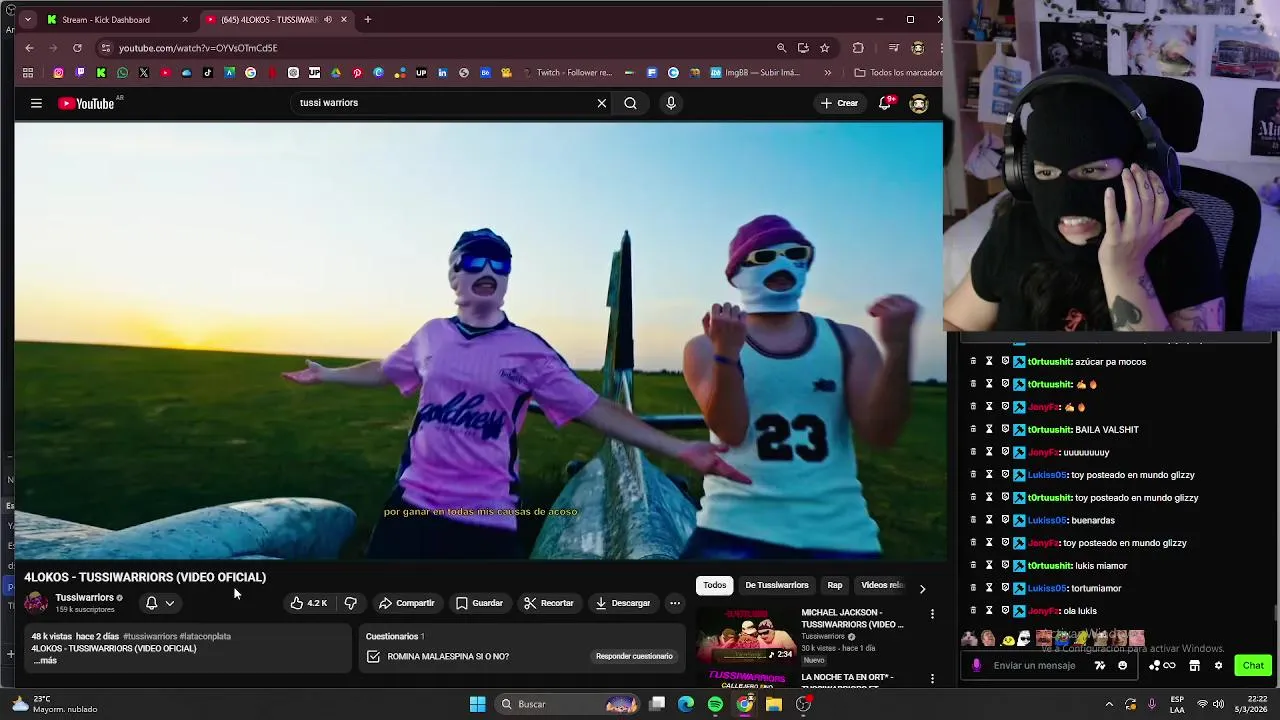Open a new browser tab
This screenshot has height=720, width=1280.
(367, 19)
